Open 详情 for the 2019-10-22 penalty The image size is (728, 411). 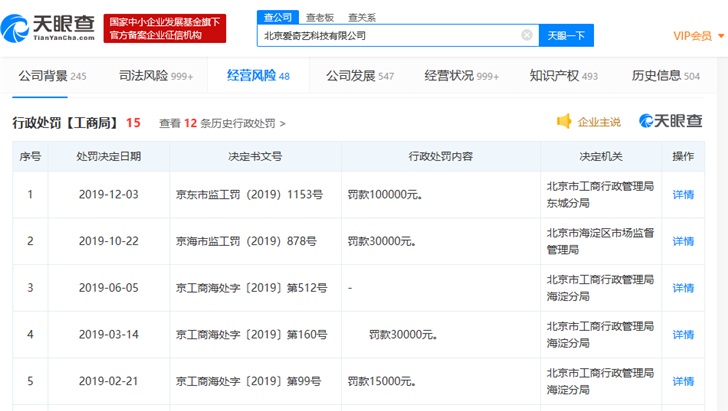[x=683, y=241]
